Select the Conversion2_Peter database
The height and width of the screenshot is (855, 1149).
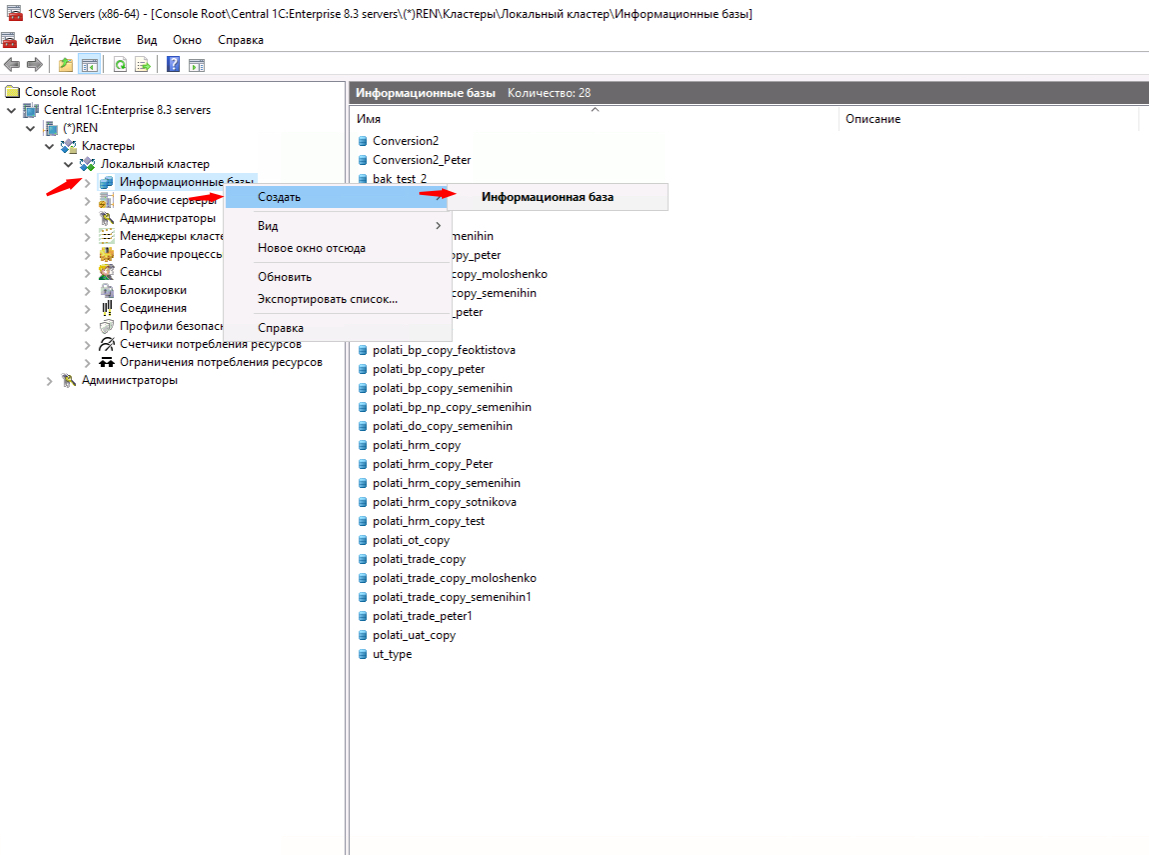[x=421, y=160]
